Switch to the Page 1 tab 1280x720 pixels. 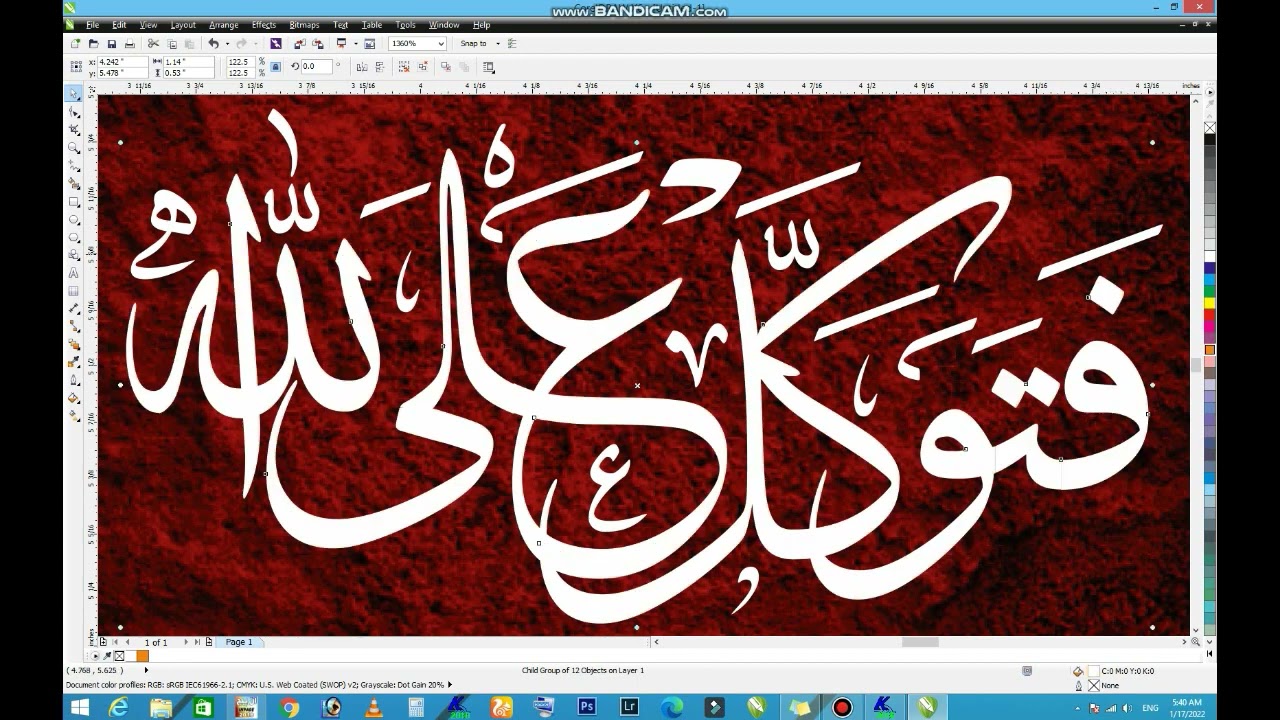click(239, 642)
